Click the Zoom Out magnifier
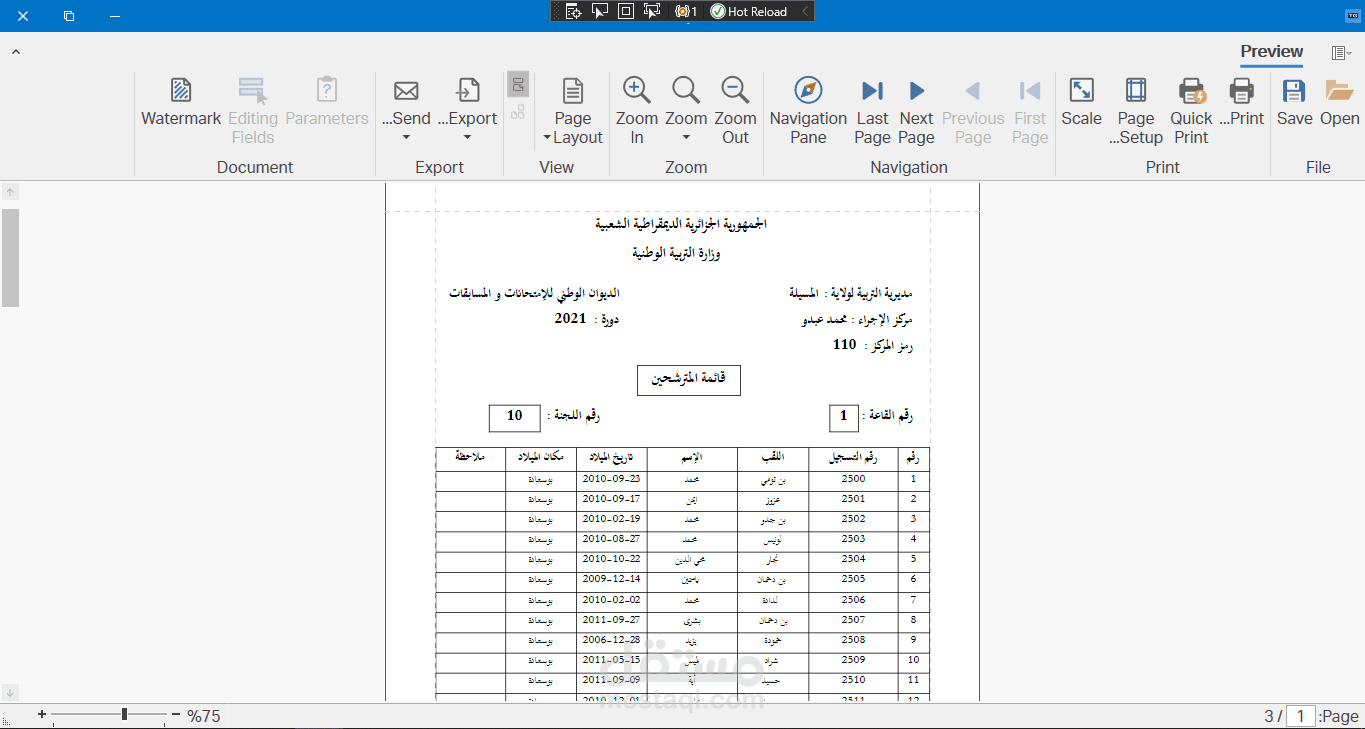Image resolution: width=1365 pixels, height=729 pixels. [735, 111]
